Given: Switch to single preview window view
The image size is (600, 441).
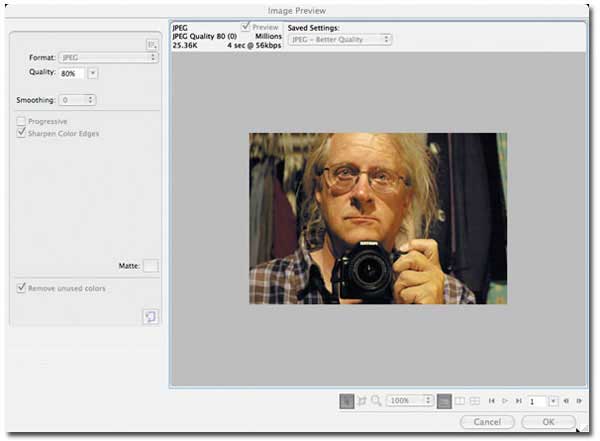Looking at the screenshot, I should tap(443, 401).
